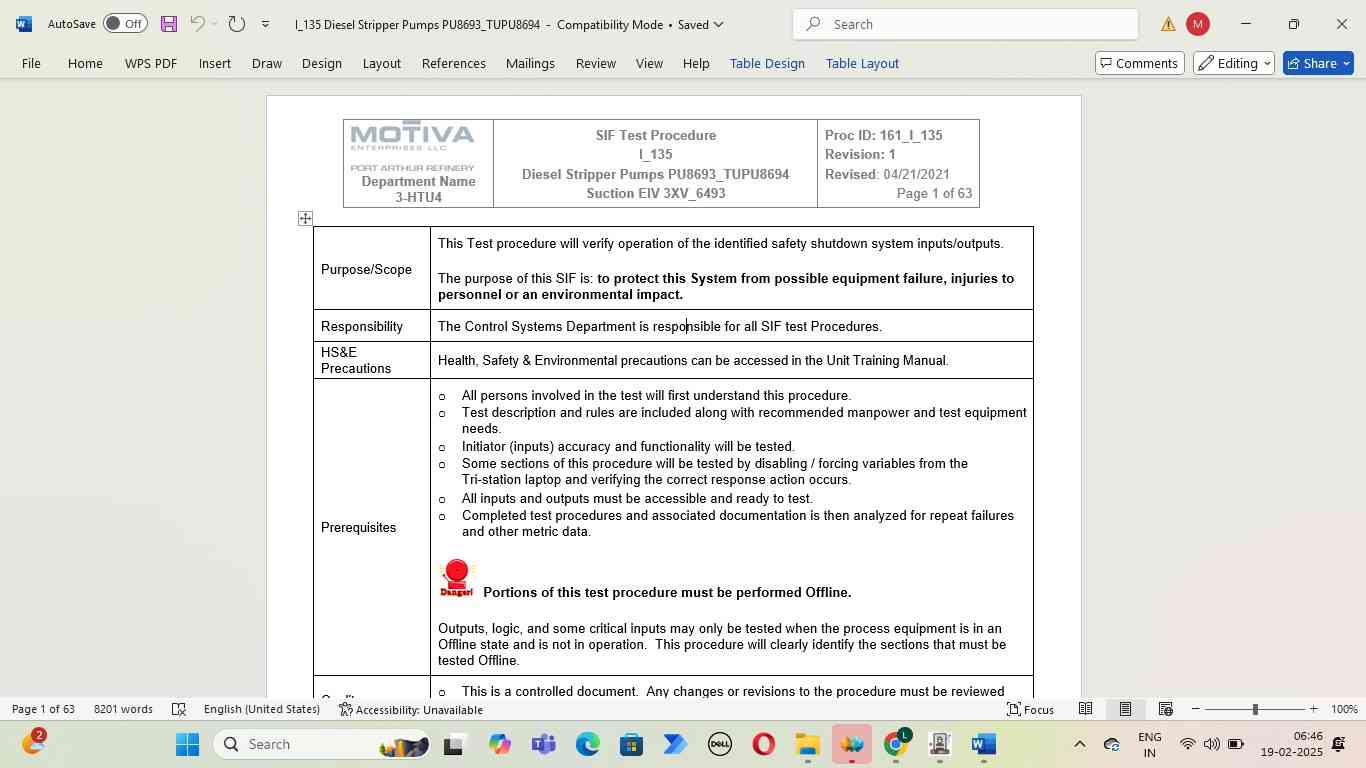The height and width of the screenshot is (768, 1366).
Task: Open the Comments pane button
Action: 1140,63
